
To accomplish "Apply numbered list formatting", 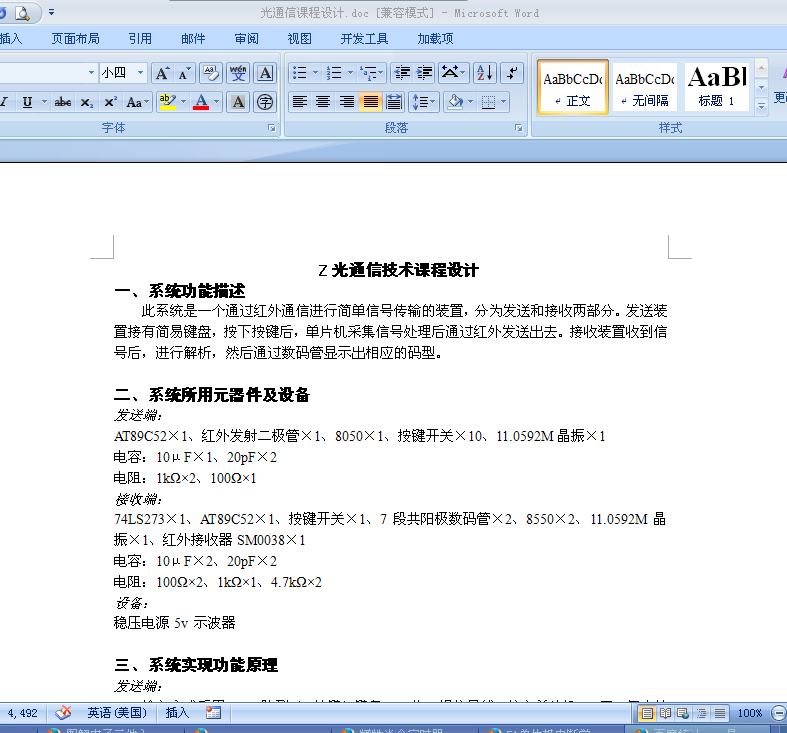I will pyautogui.click(x=334, y=73).
